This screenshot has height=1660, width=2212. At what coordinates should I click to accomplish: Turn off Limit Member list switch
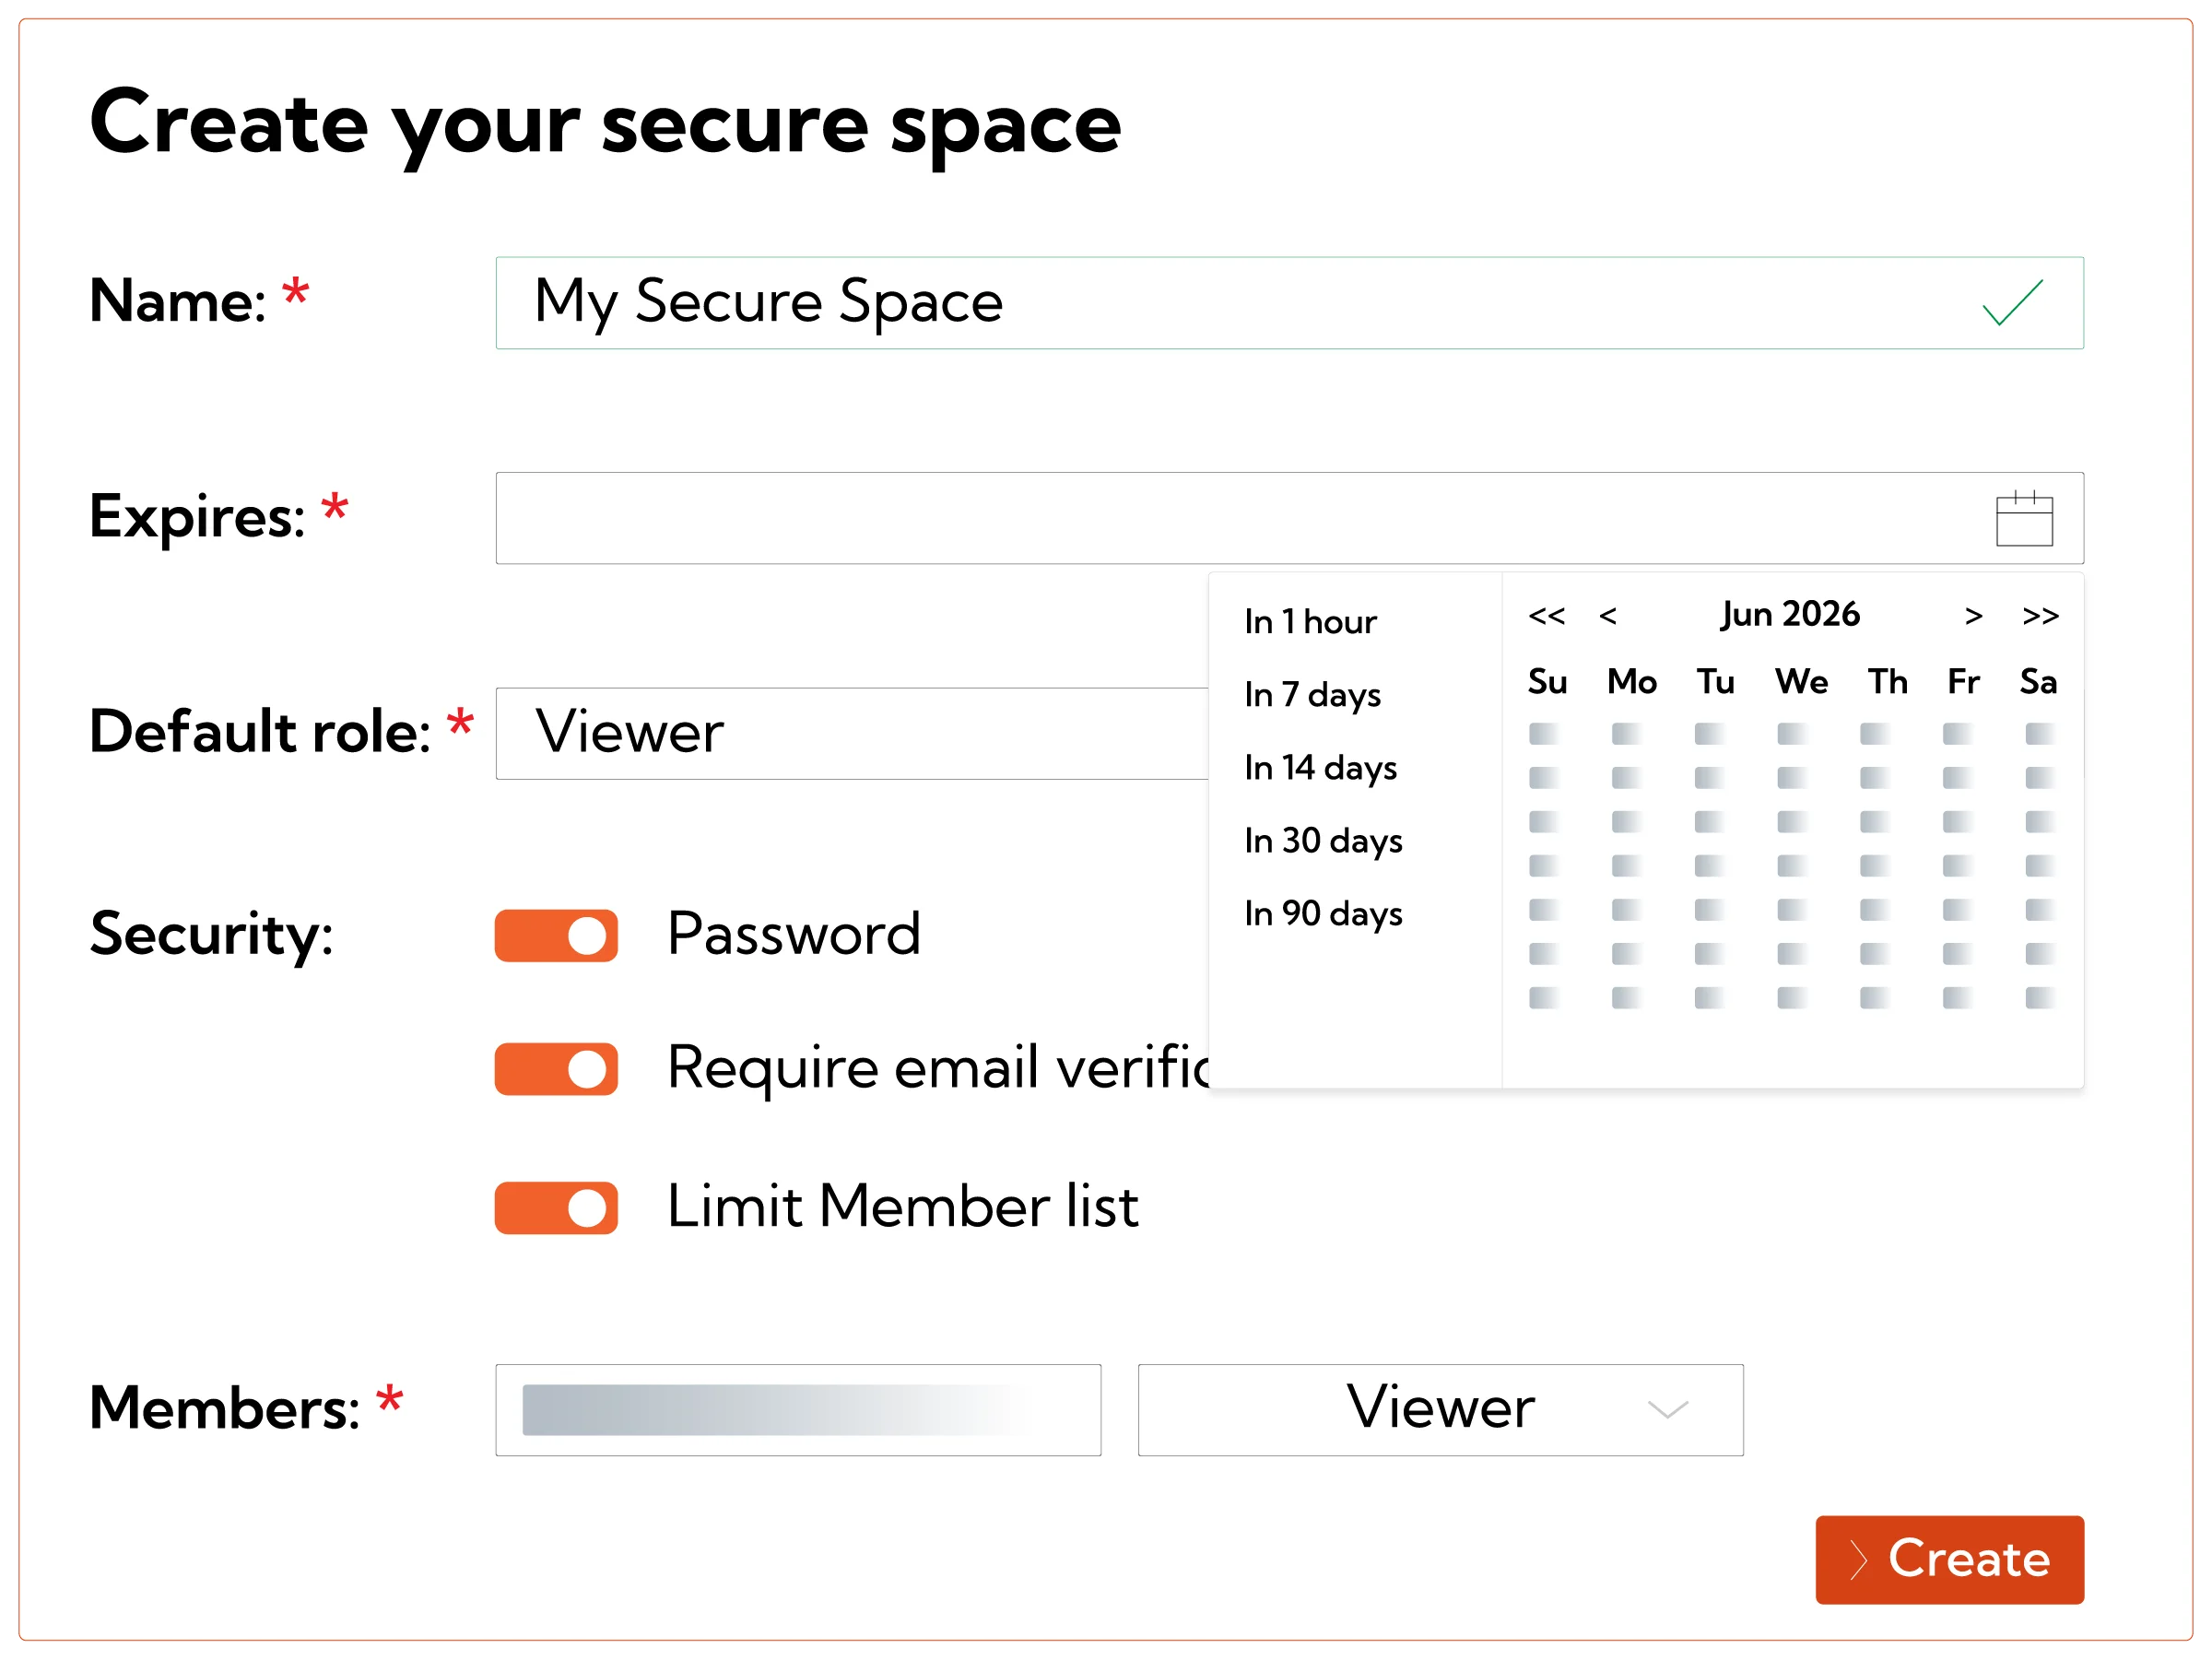556,1208
